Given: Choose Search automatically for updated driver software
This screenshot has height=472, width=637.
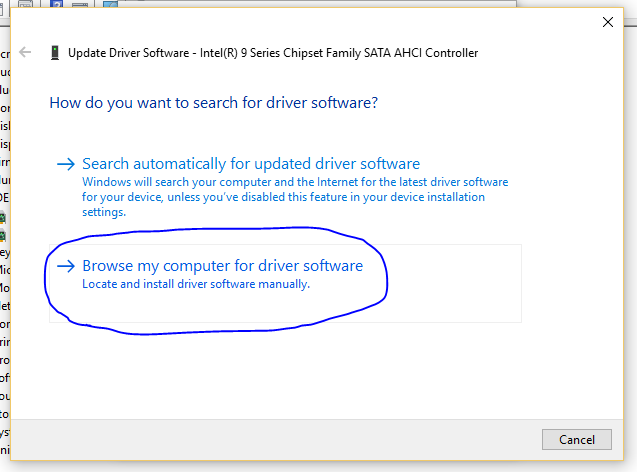Looking at the screenshot, I should pos(251,164).
